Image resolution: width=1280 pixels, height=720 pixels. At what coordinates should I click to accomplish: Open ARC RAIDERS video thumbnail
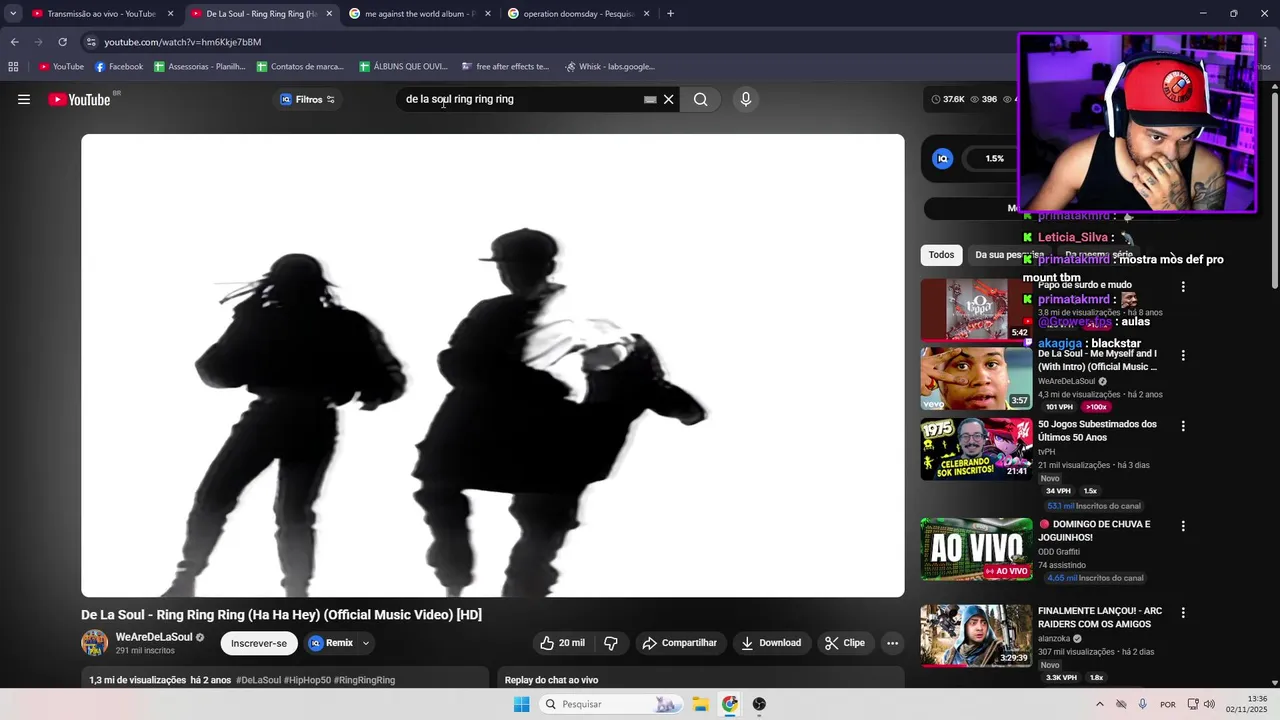[x=976, y=636]
